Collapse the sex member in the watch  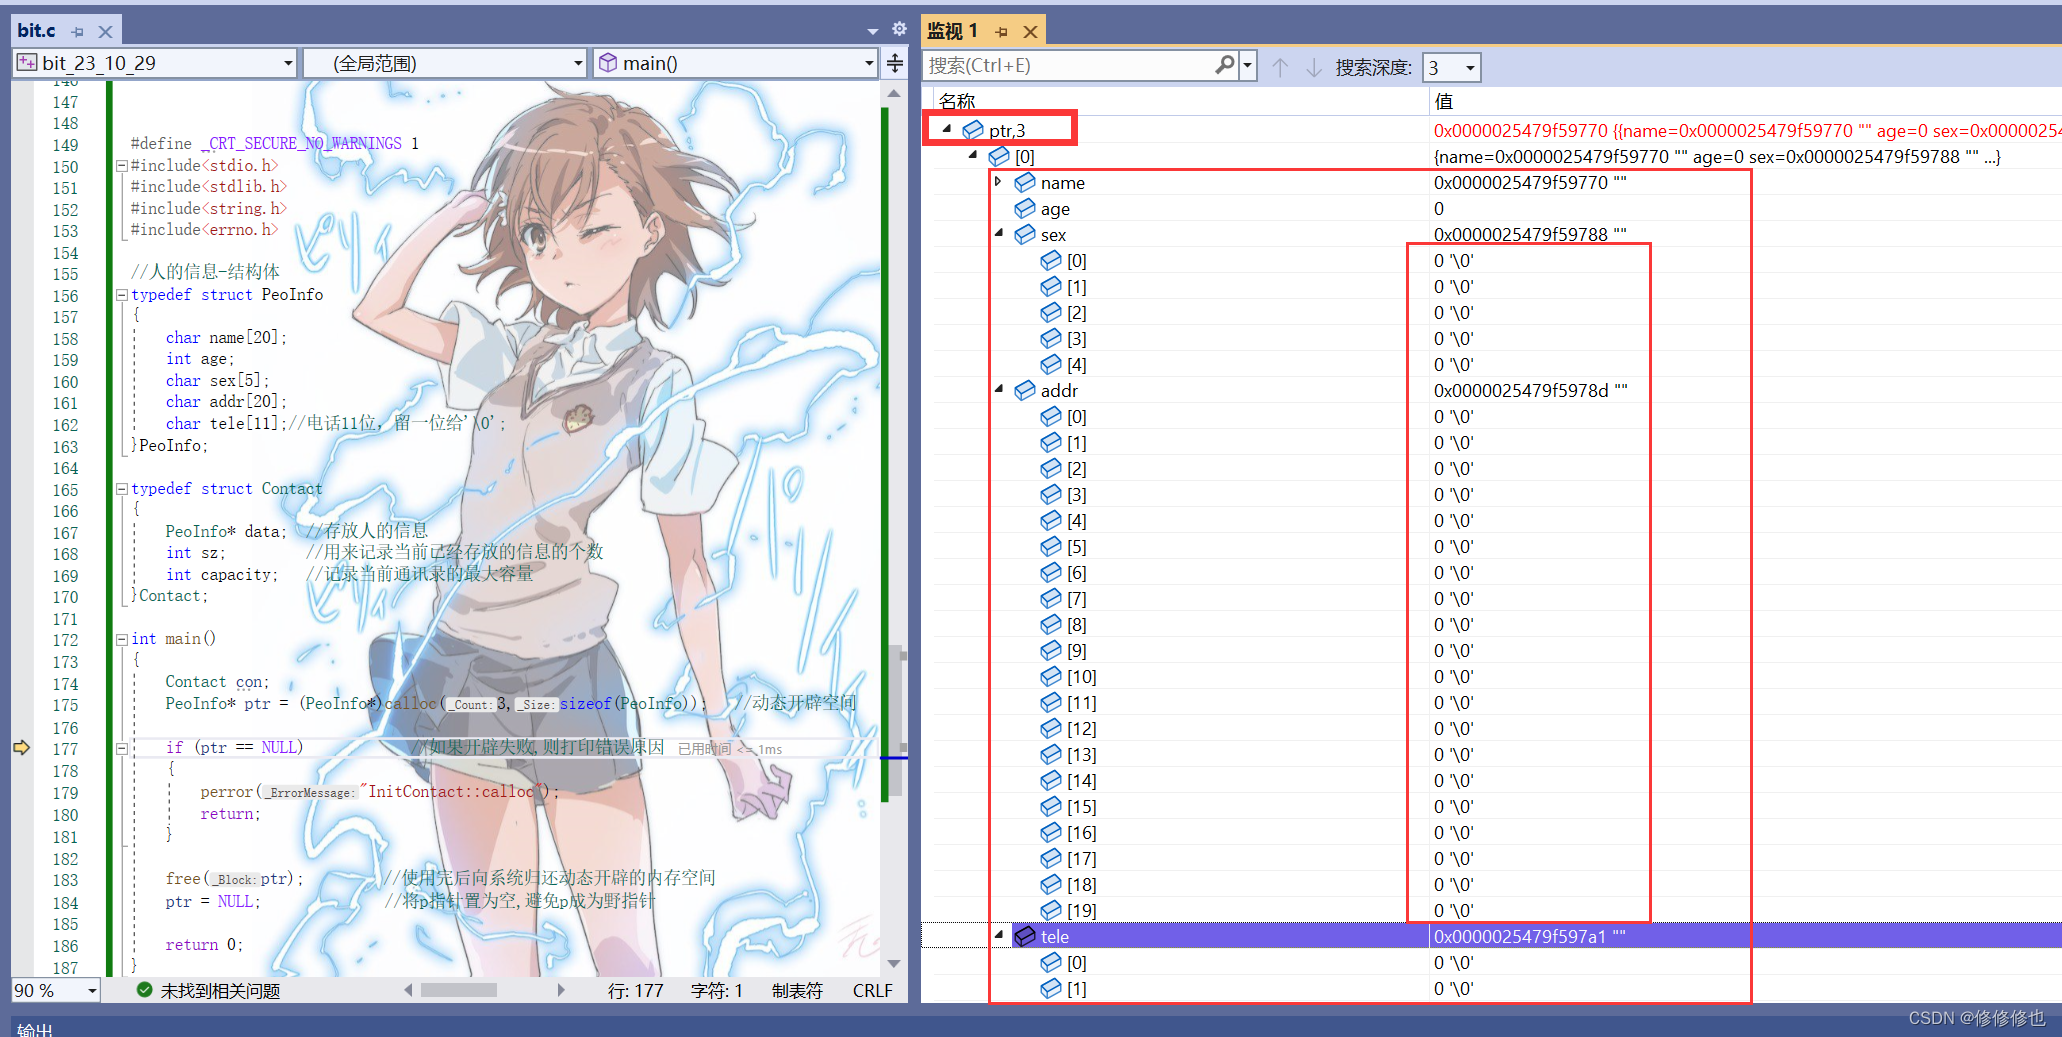click(x=998, y=233)
